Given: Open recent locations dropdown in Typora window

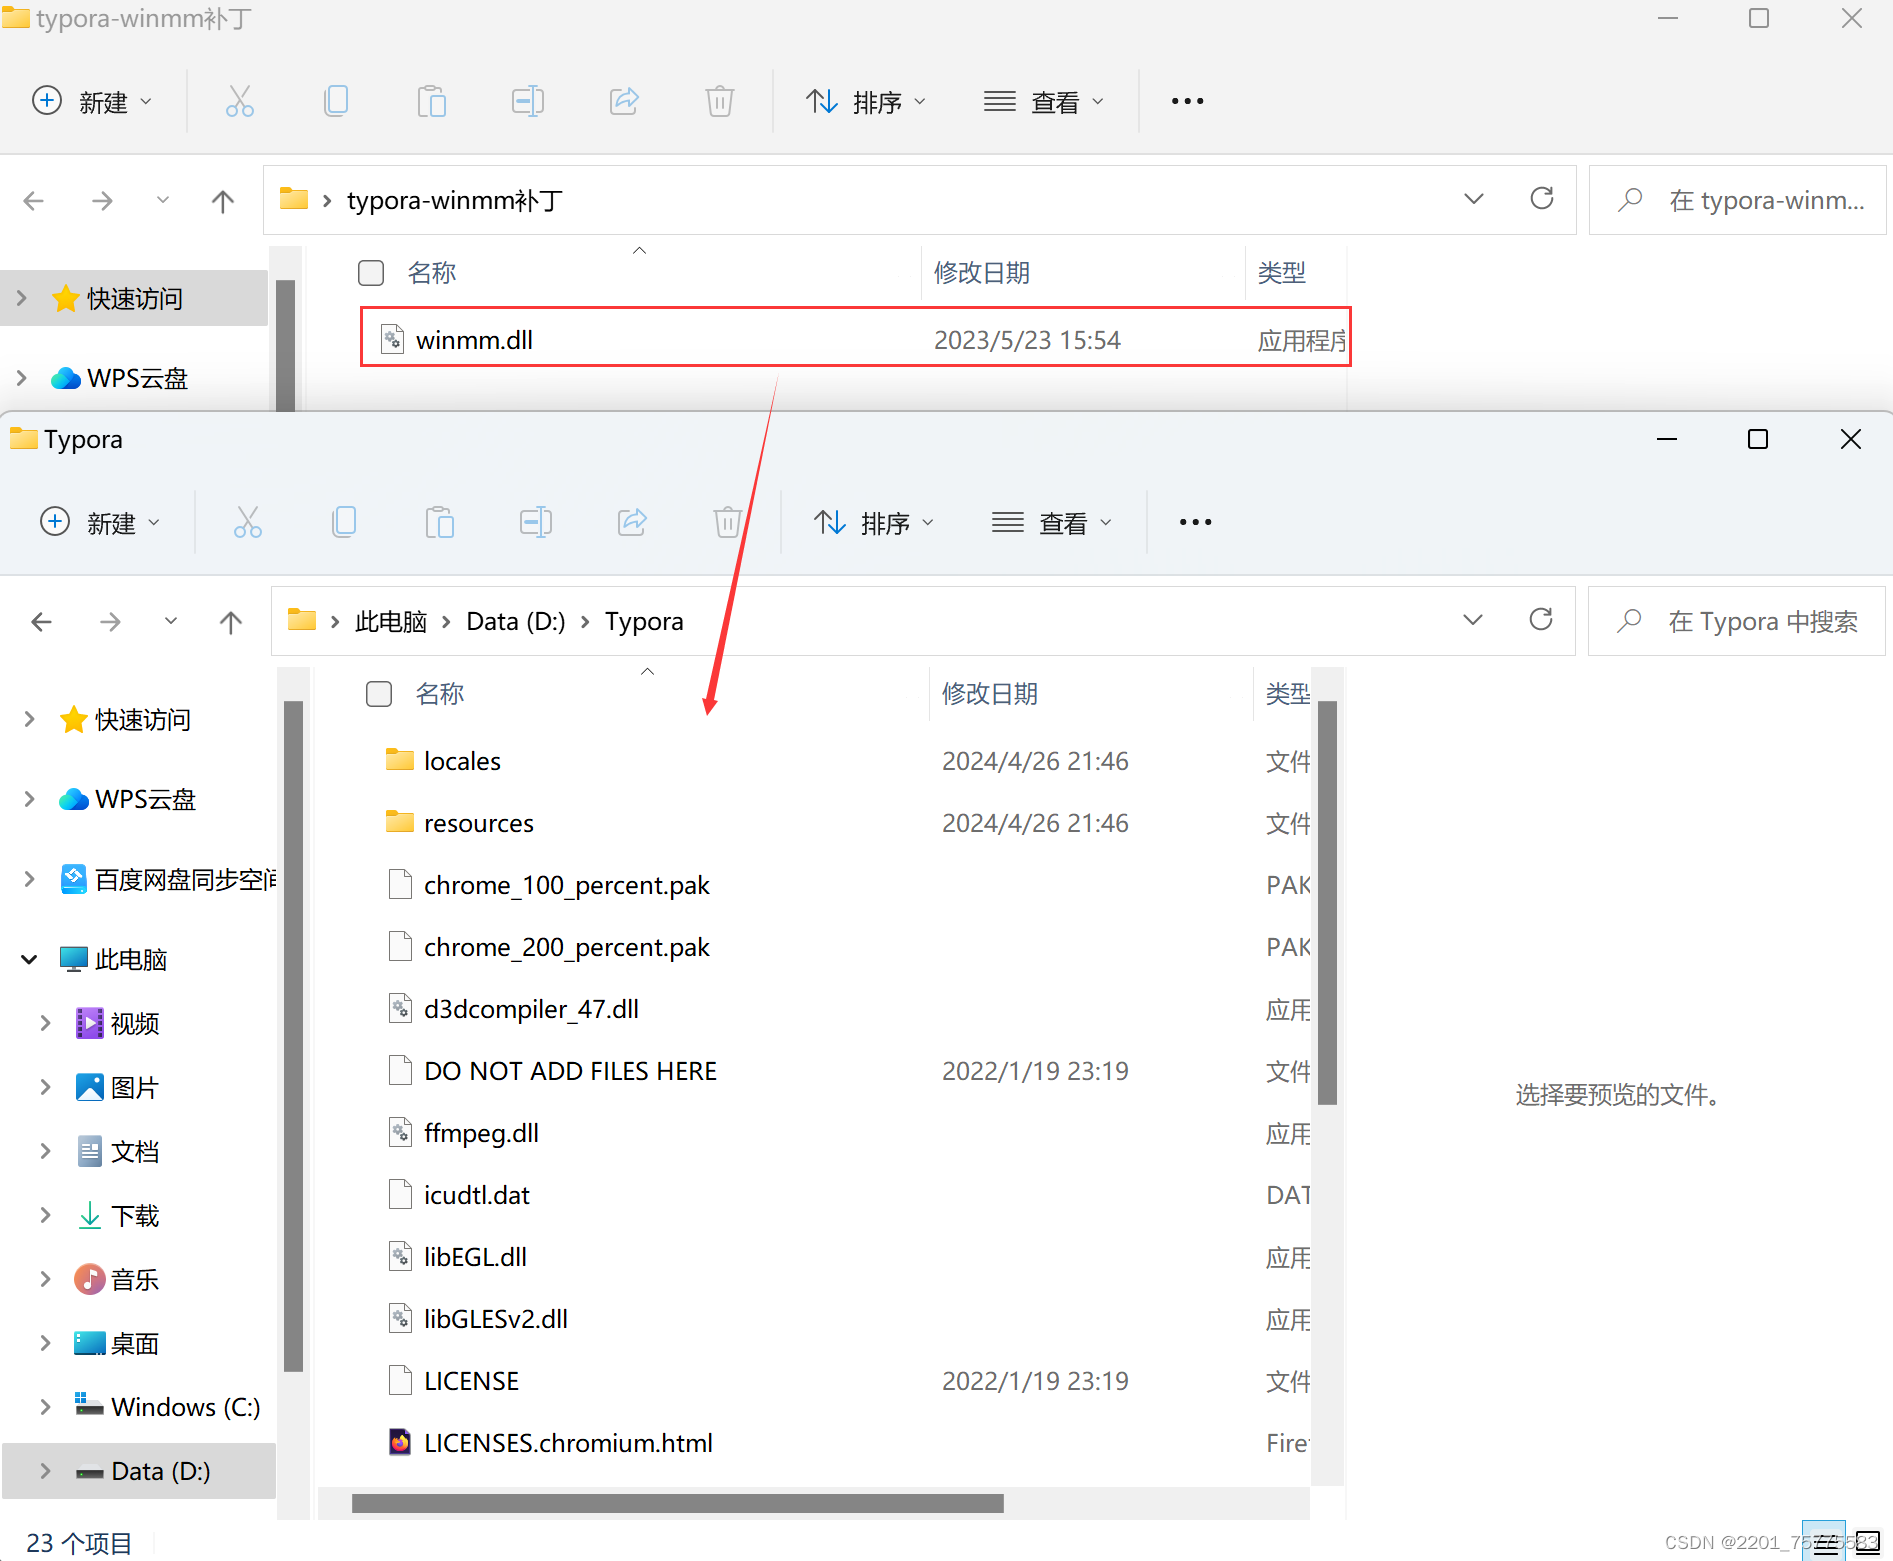Looking at the screenshot, I should (171, 621).
